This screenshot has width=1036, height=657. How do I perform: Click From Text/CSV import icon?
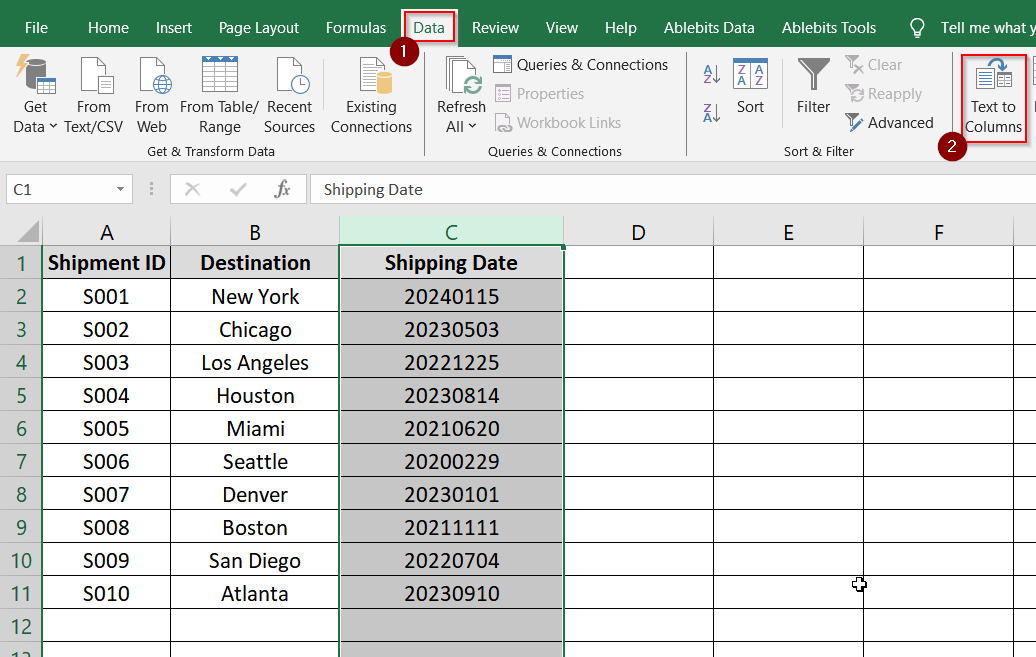96,74
